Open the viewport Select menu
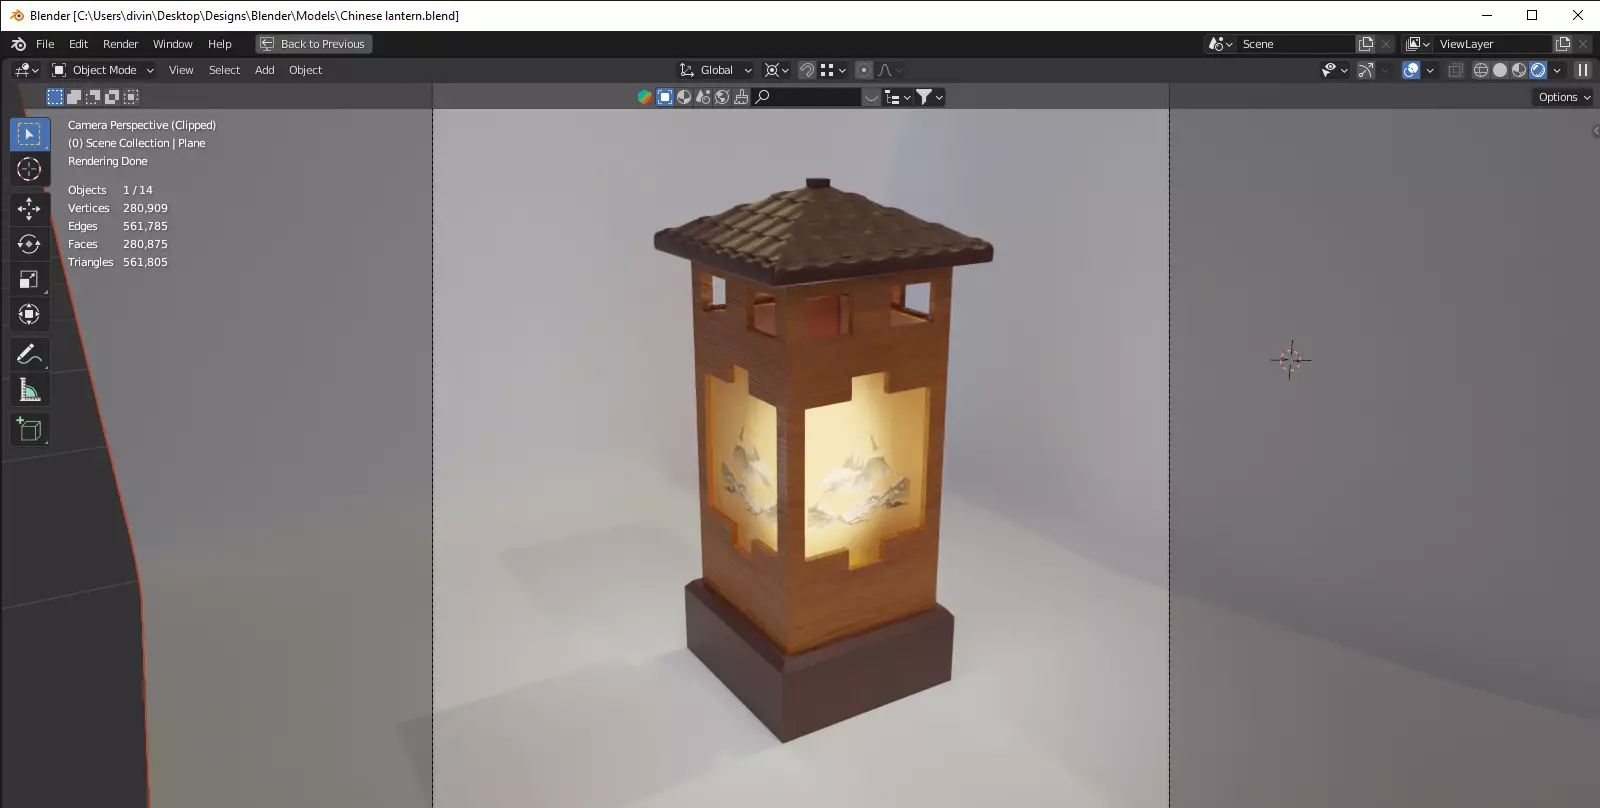 [224, 70]
